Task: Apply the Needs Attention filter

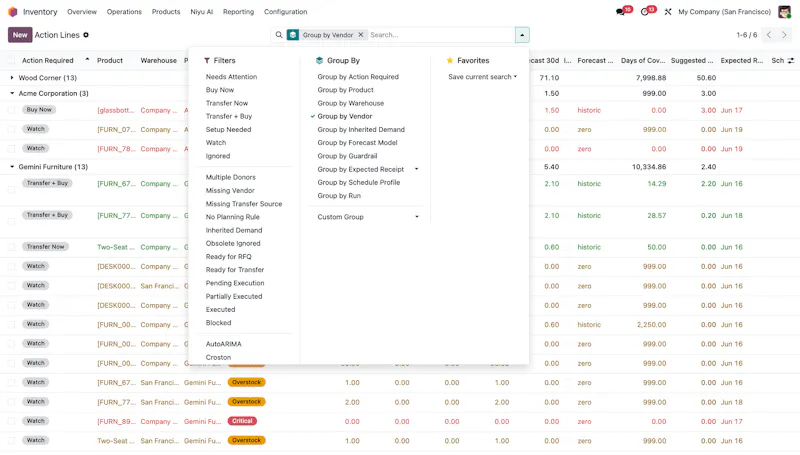Action: [x=231, y=77]
